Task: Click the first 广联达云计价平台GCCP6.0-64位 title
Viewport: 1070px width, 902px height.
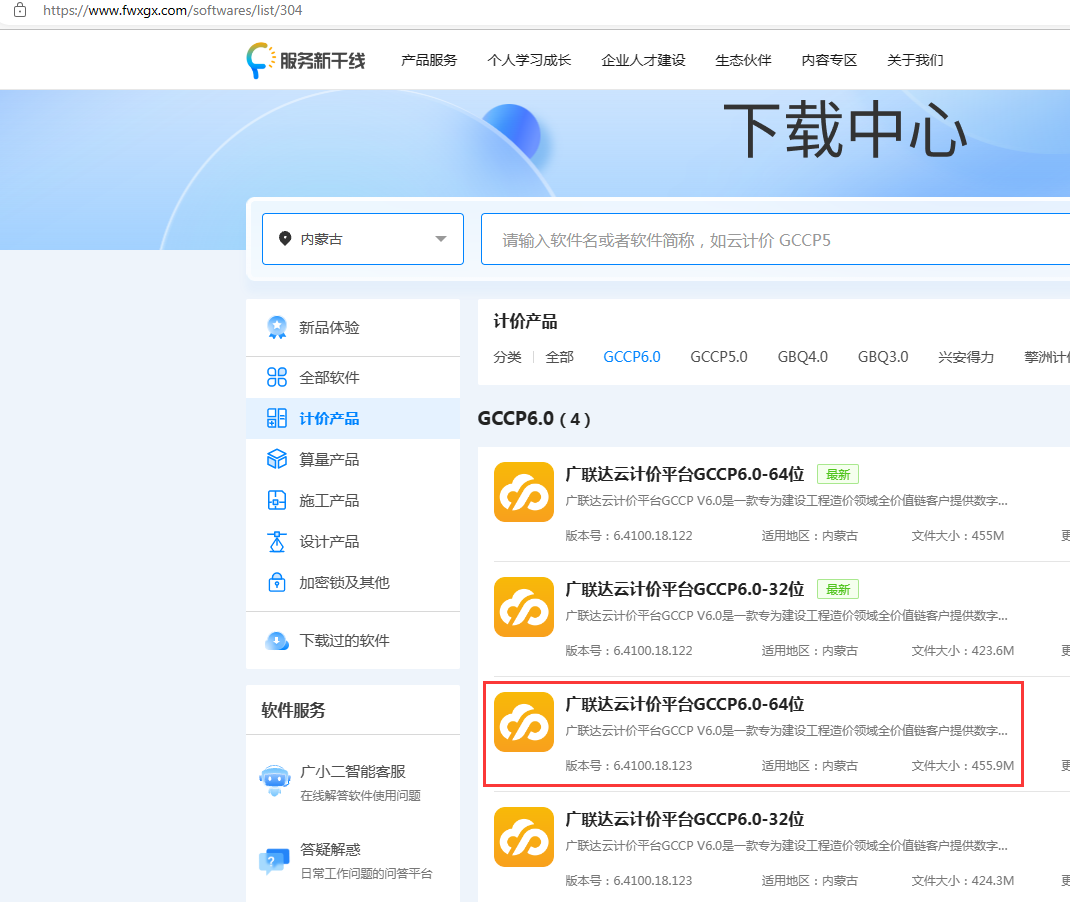Action: 684,474
